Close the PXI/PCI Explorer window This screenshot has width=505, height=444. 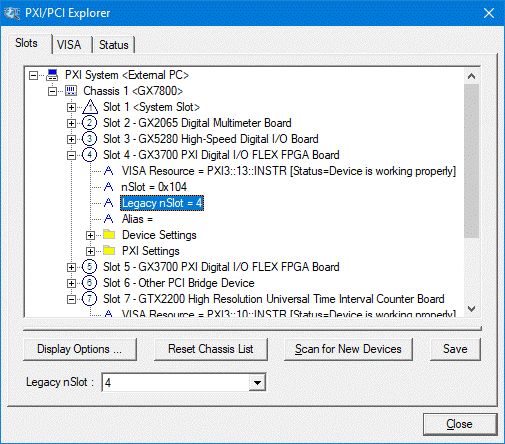pyautogui.click(x=489, y=13)
